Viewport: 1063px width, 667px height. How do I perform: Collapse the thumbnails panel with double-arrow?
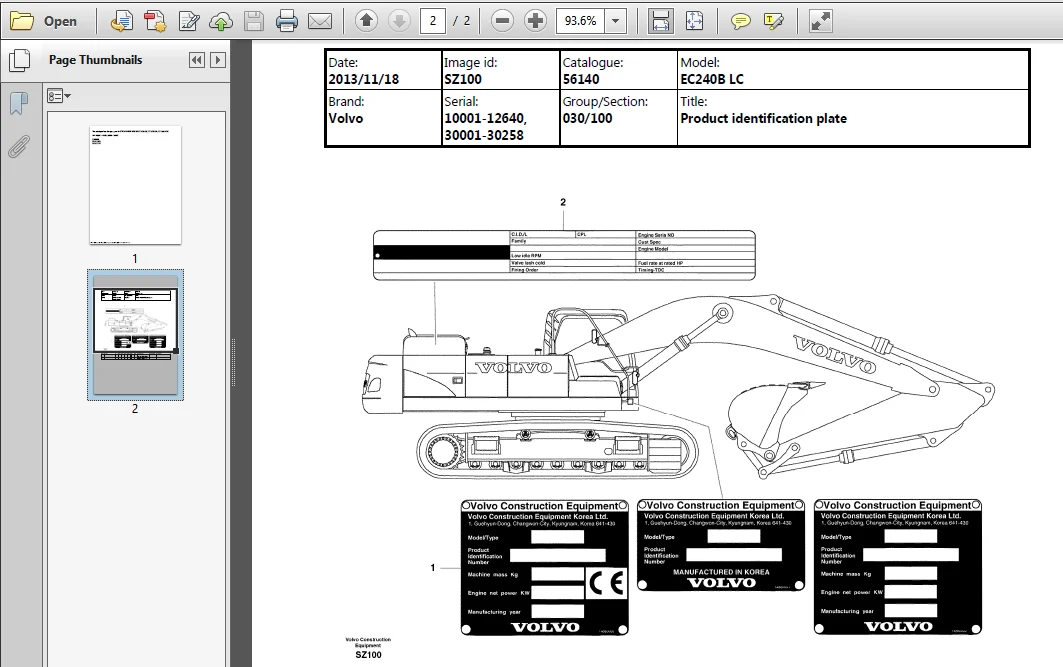click(x=197, y=60)
